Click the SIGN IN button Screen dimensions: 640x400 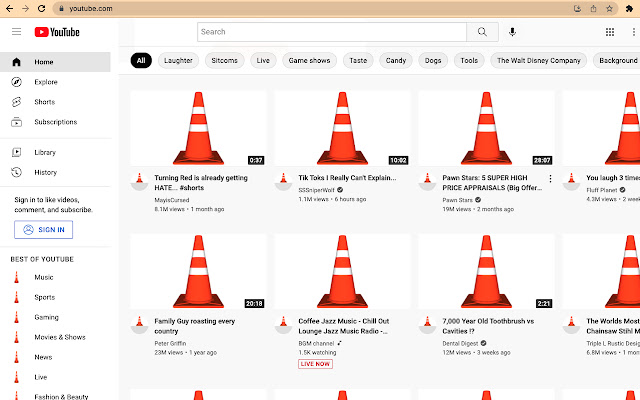pos(44,230)
